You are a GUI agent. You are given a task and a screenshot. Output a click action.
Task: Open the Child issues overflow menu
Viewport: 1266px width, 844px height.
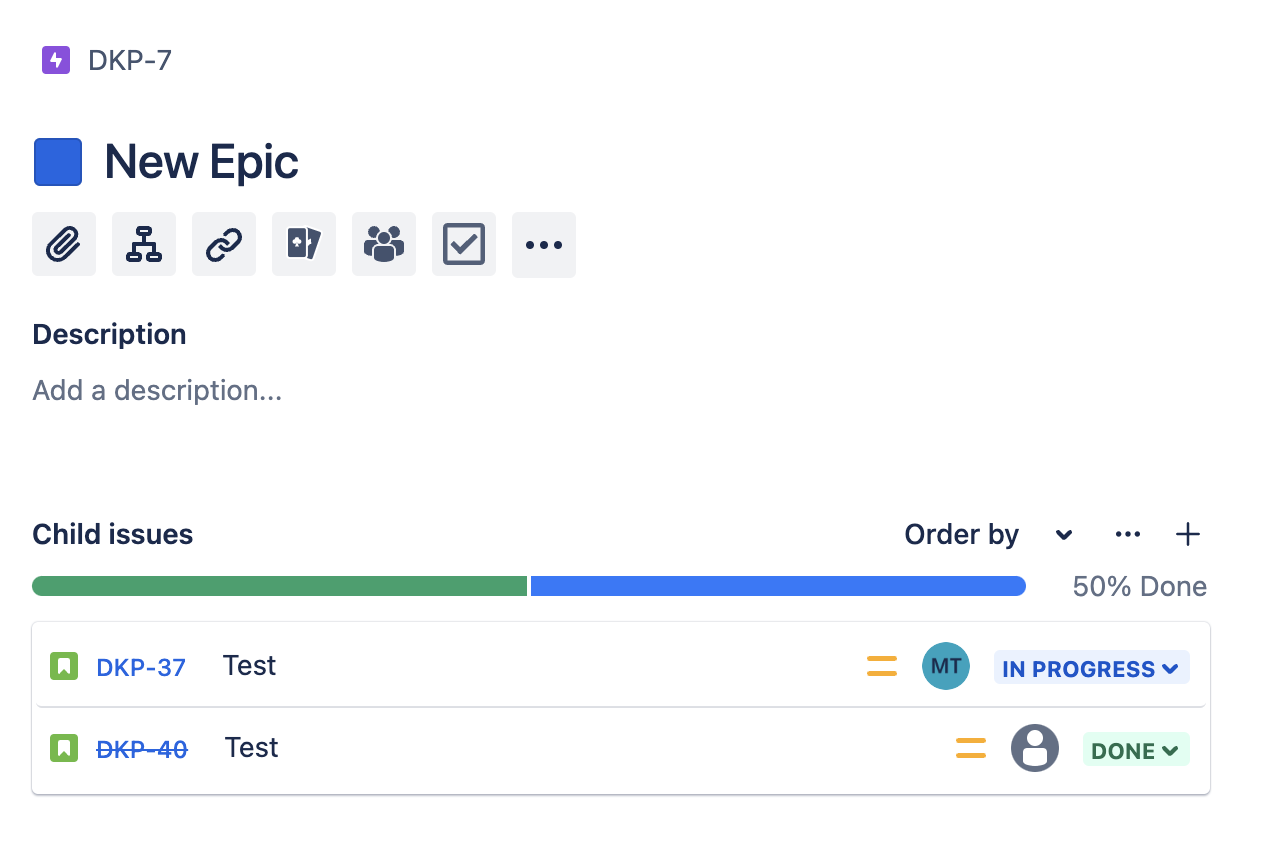click(1128, 534)
